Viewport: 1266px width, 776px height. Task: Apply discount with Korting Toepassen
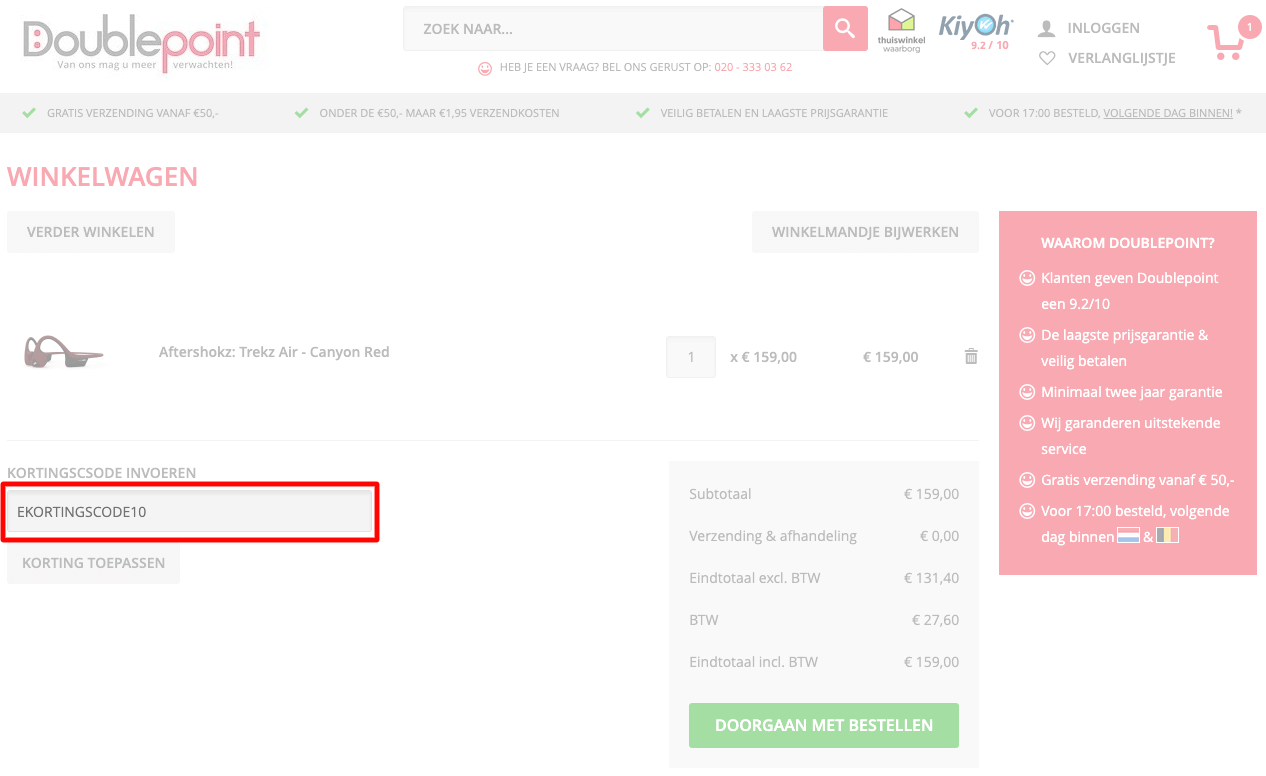pos(94,563)
